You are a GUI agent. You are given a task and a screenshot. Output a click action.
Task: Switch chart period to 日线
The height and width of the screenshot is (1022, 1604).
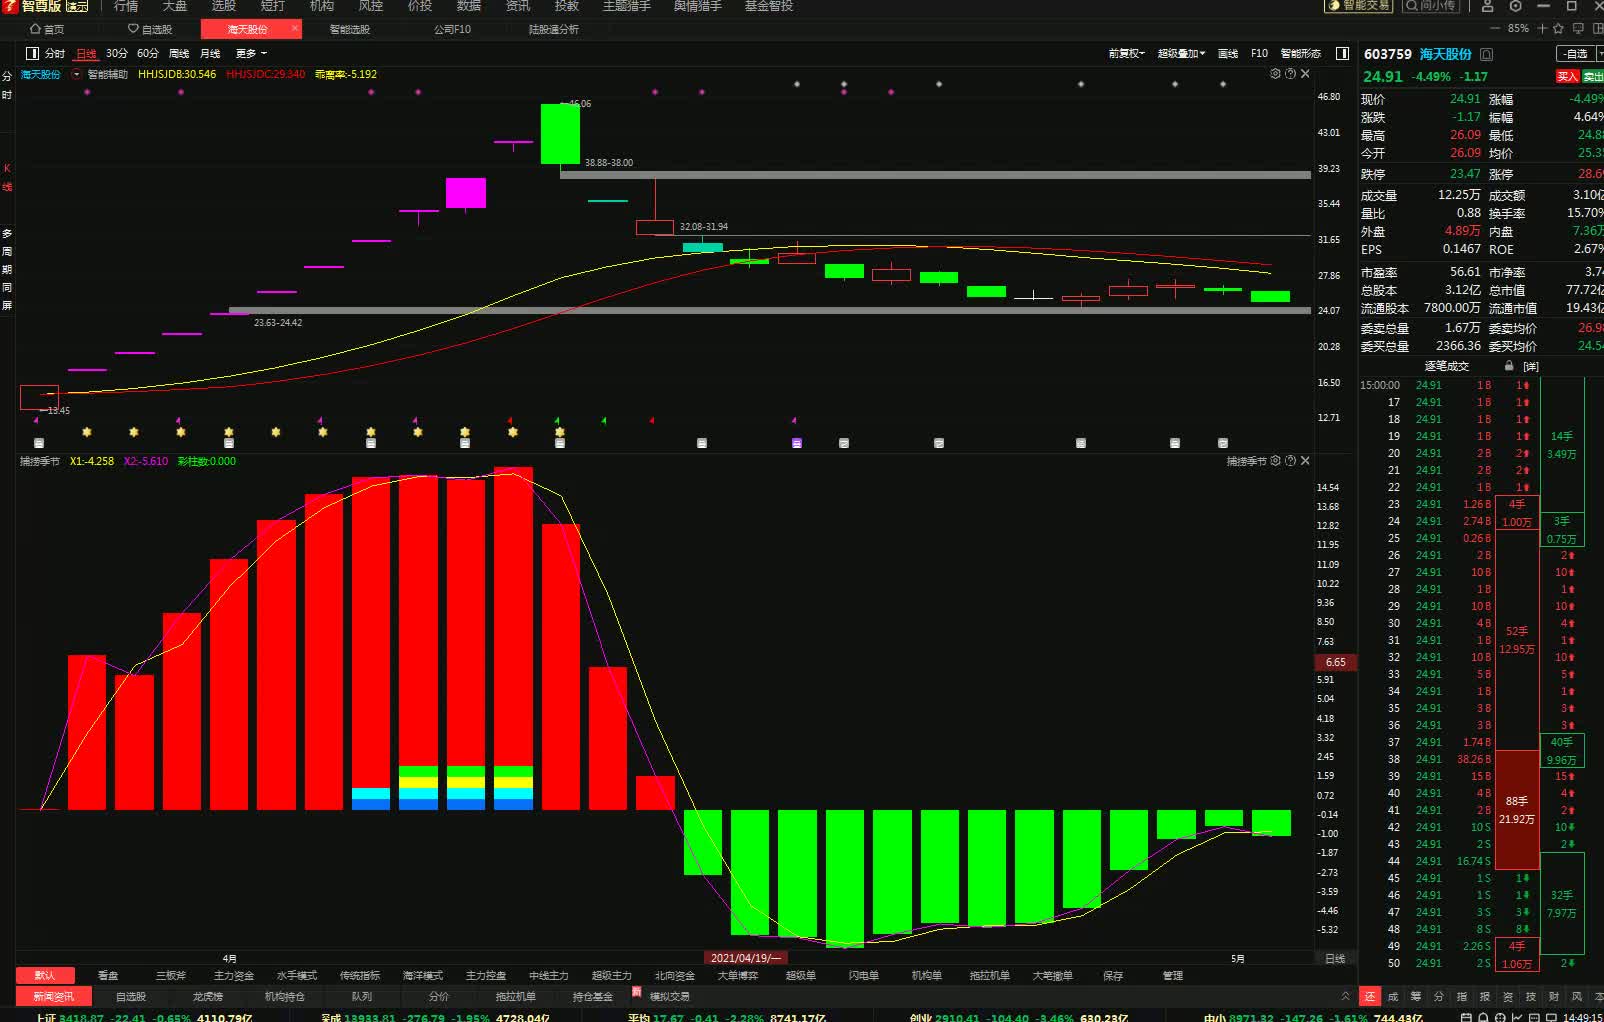click(87, 54)
